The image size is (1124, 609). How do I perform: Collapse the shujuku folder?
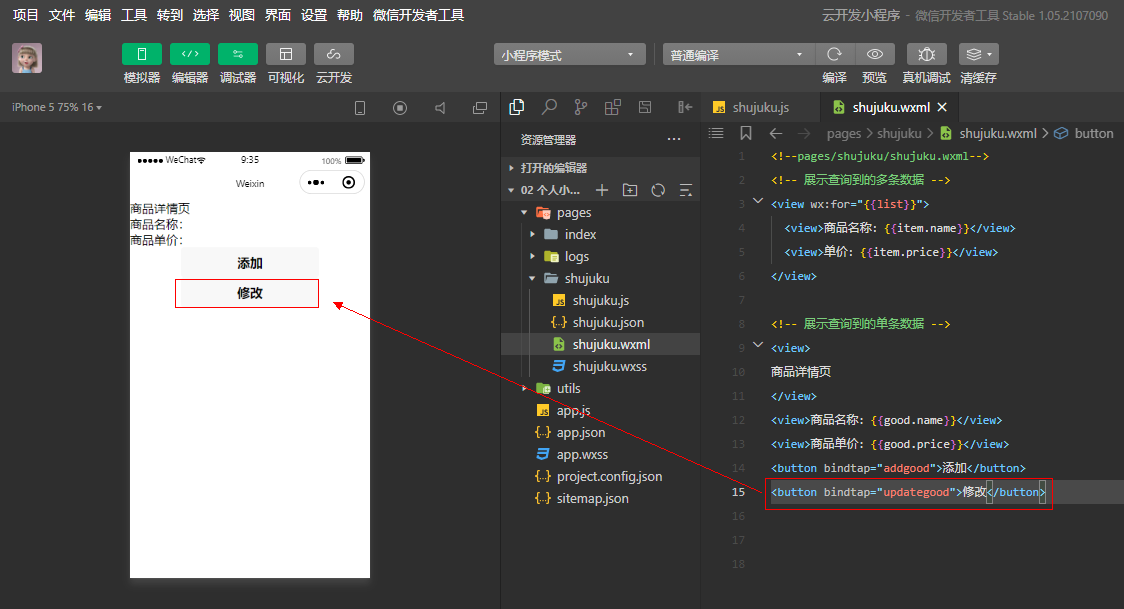pos(600,278)
